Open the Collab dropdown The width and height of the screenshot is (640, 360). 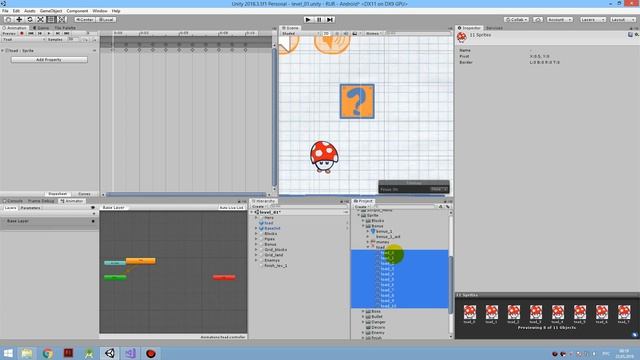pos(516,19)
